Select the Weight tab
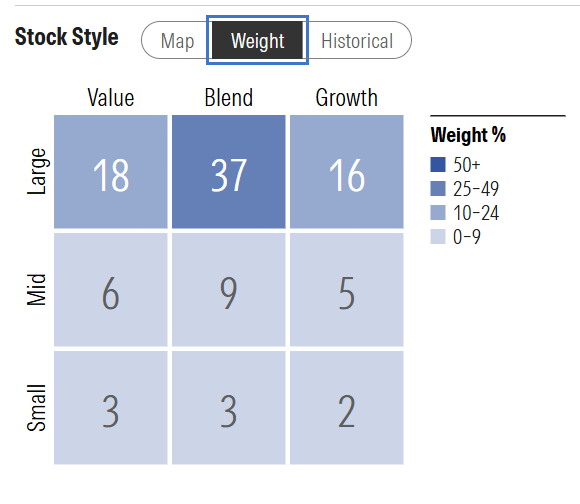Screen dimensions: 580x504 point(257,40)
